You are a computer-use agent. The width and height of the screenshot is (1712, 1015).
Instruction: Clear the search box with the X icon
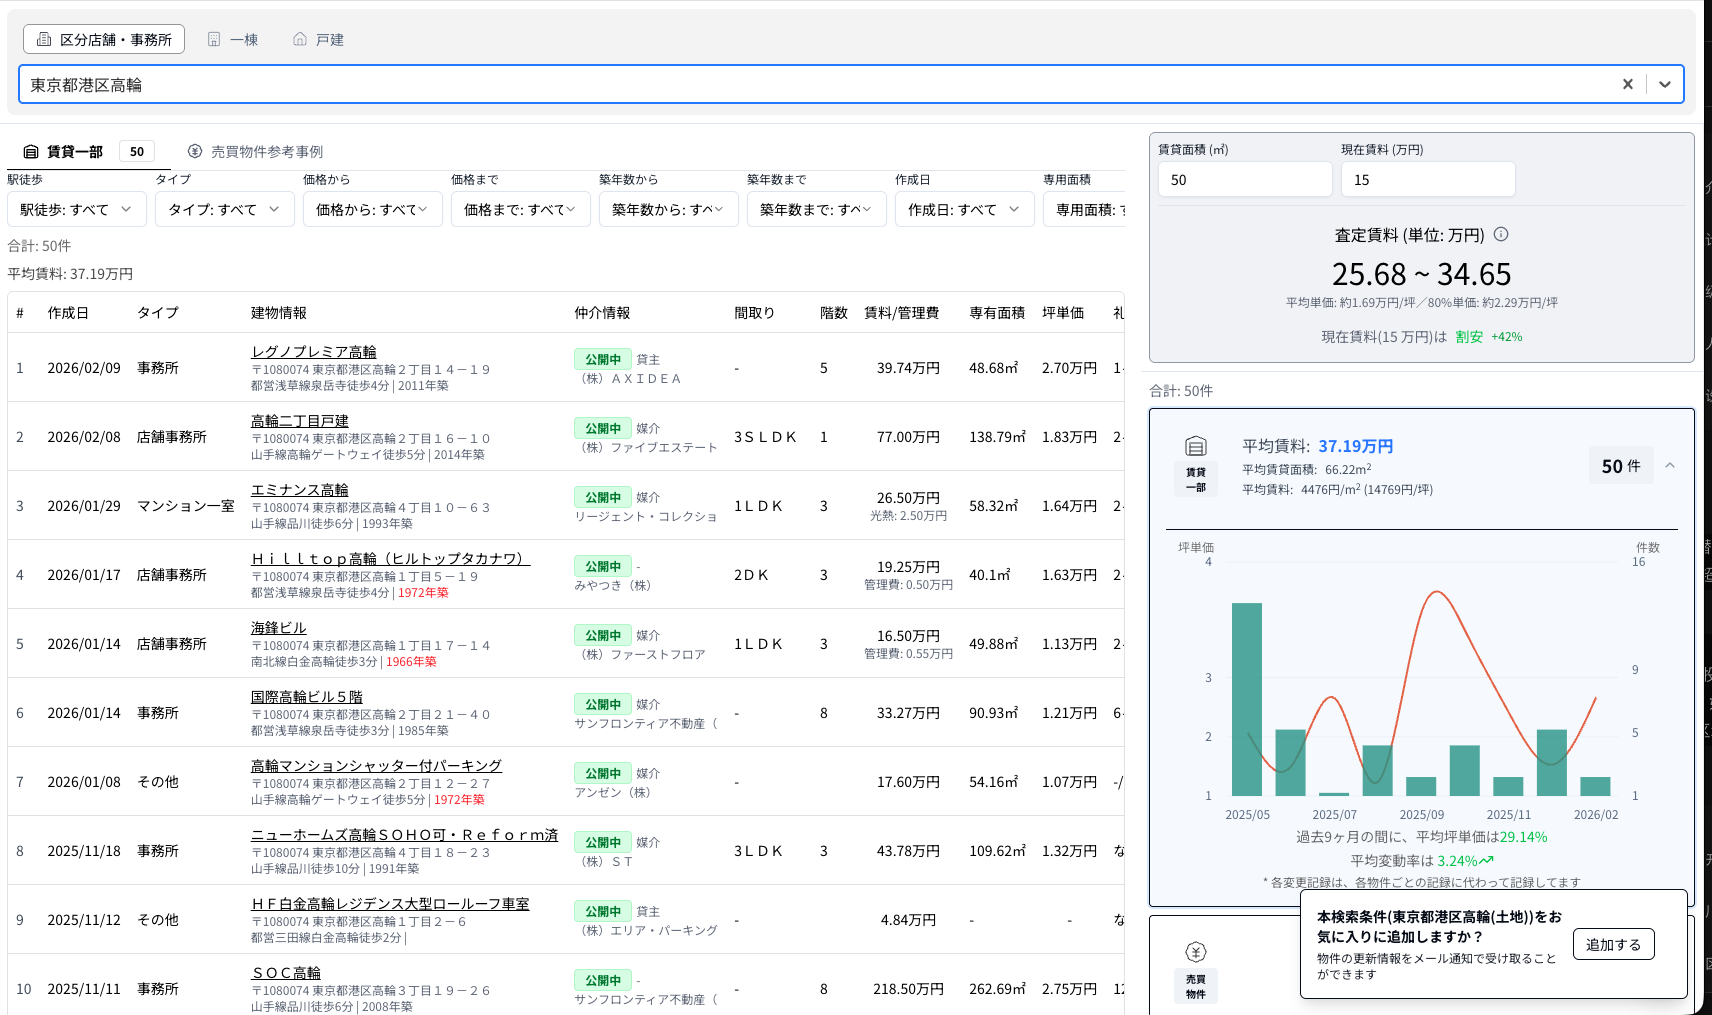coord(1628,84)
